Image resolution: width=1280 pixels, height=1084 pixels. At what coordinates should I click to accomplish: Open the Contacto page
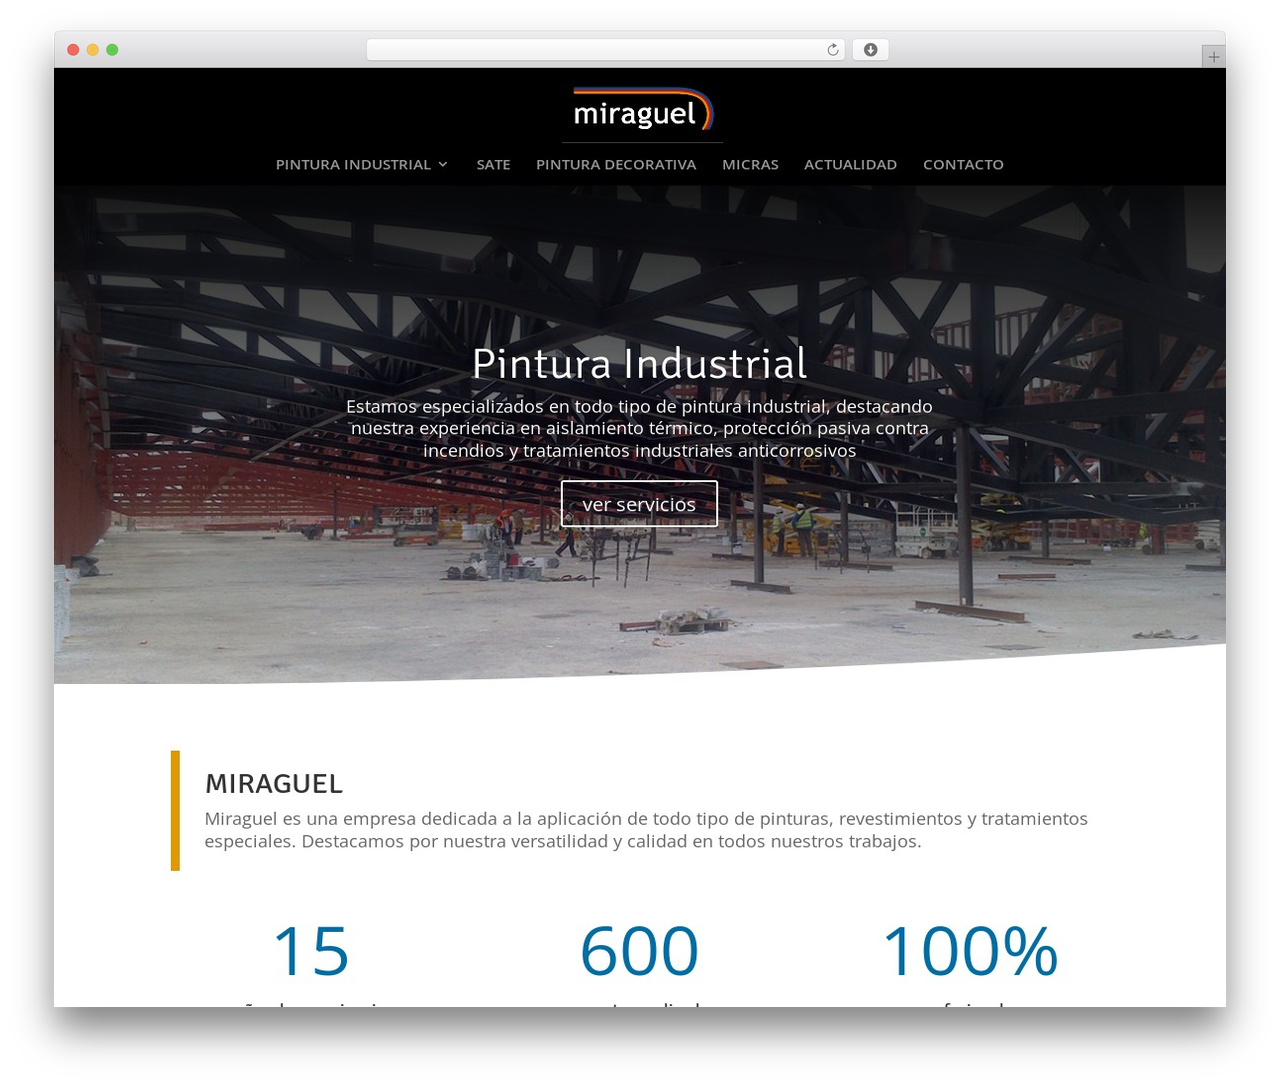coord(963,164)
